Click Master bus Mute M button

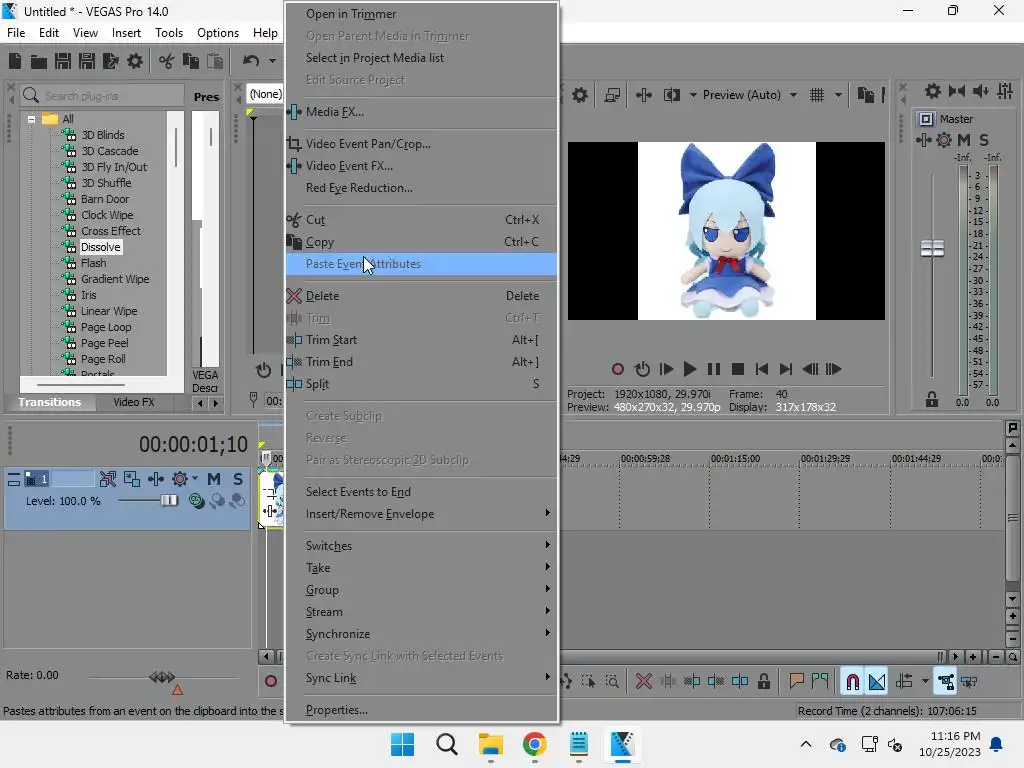tap(964, 140)
